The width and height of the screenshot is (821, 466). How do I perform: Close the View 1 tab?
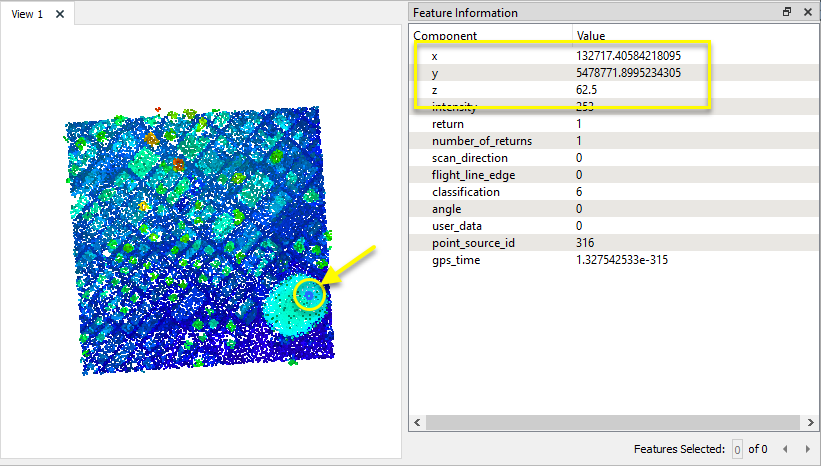coord(60,14)
